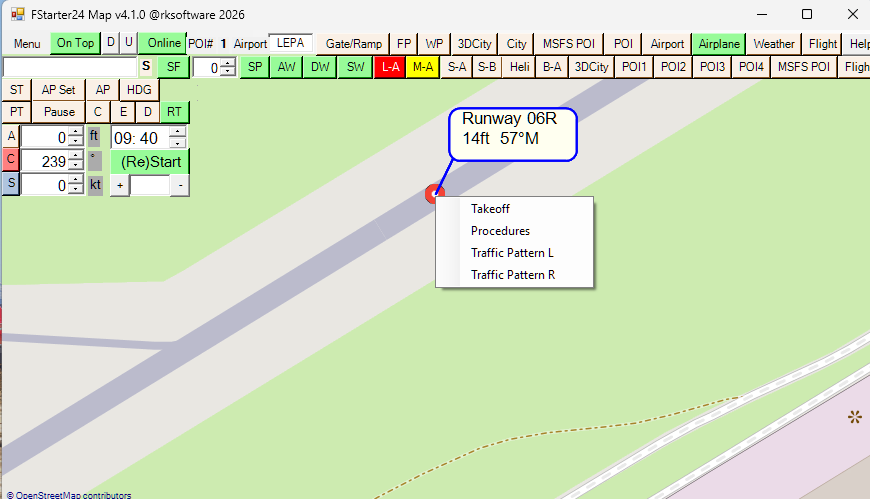
Task: Open the MSFS POI tab in top row
Action: click(x=569, y=44)
